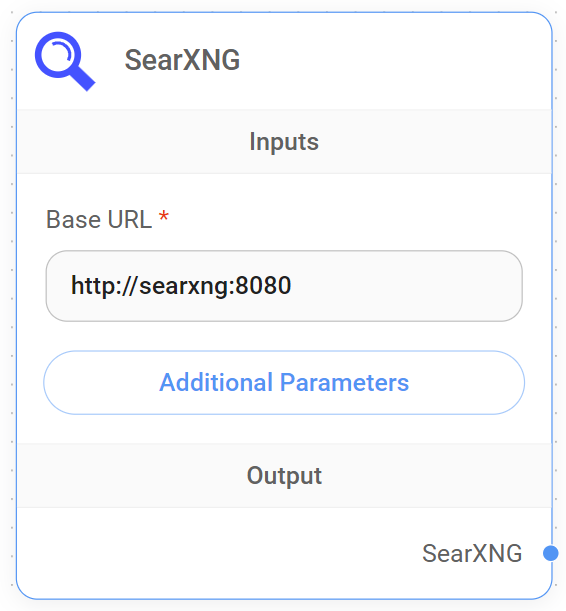Place cursor after 8080 in Base URL
This screenshot has width=566, height=611.
292,286
